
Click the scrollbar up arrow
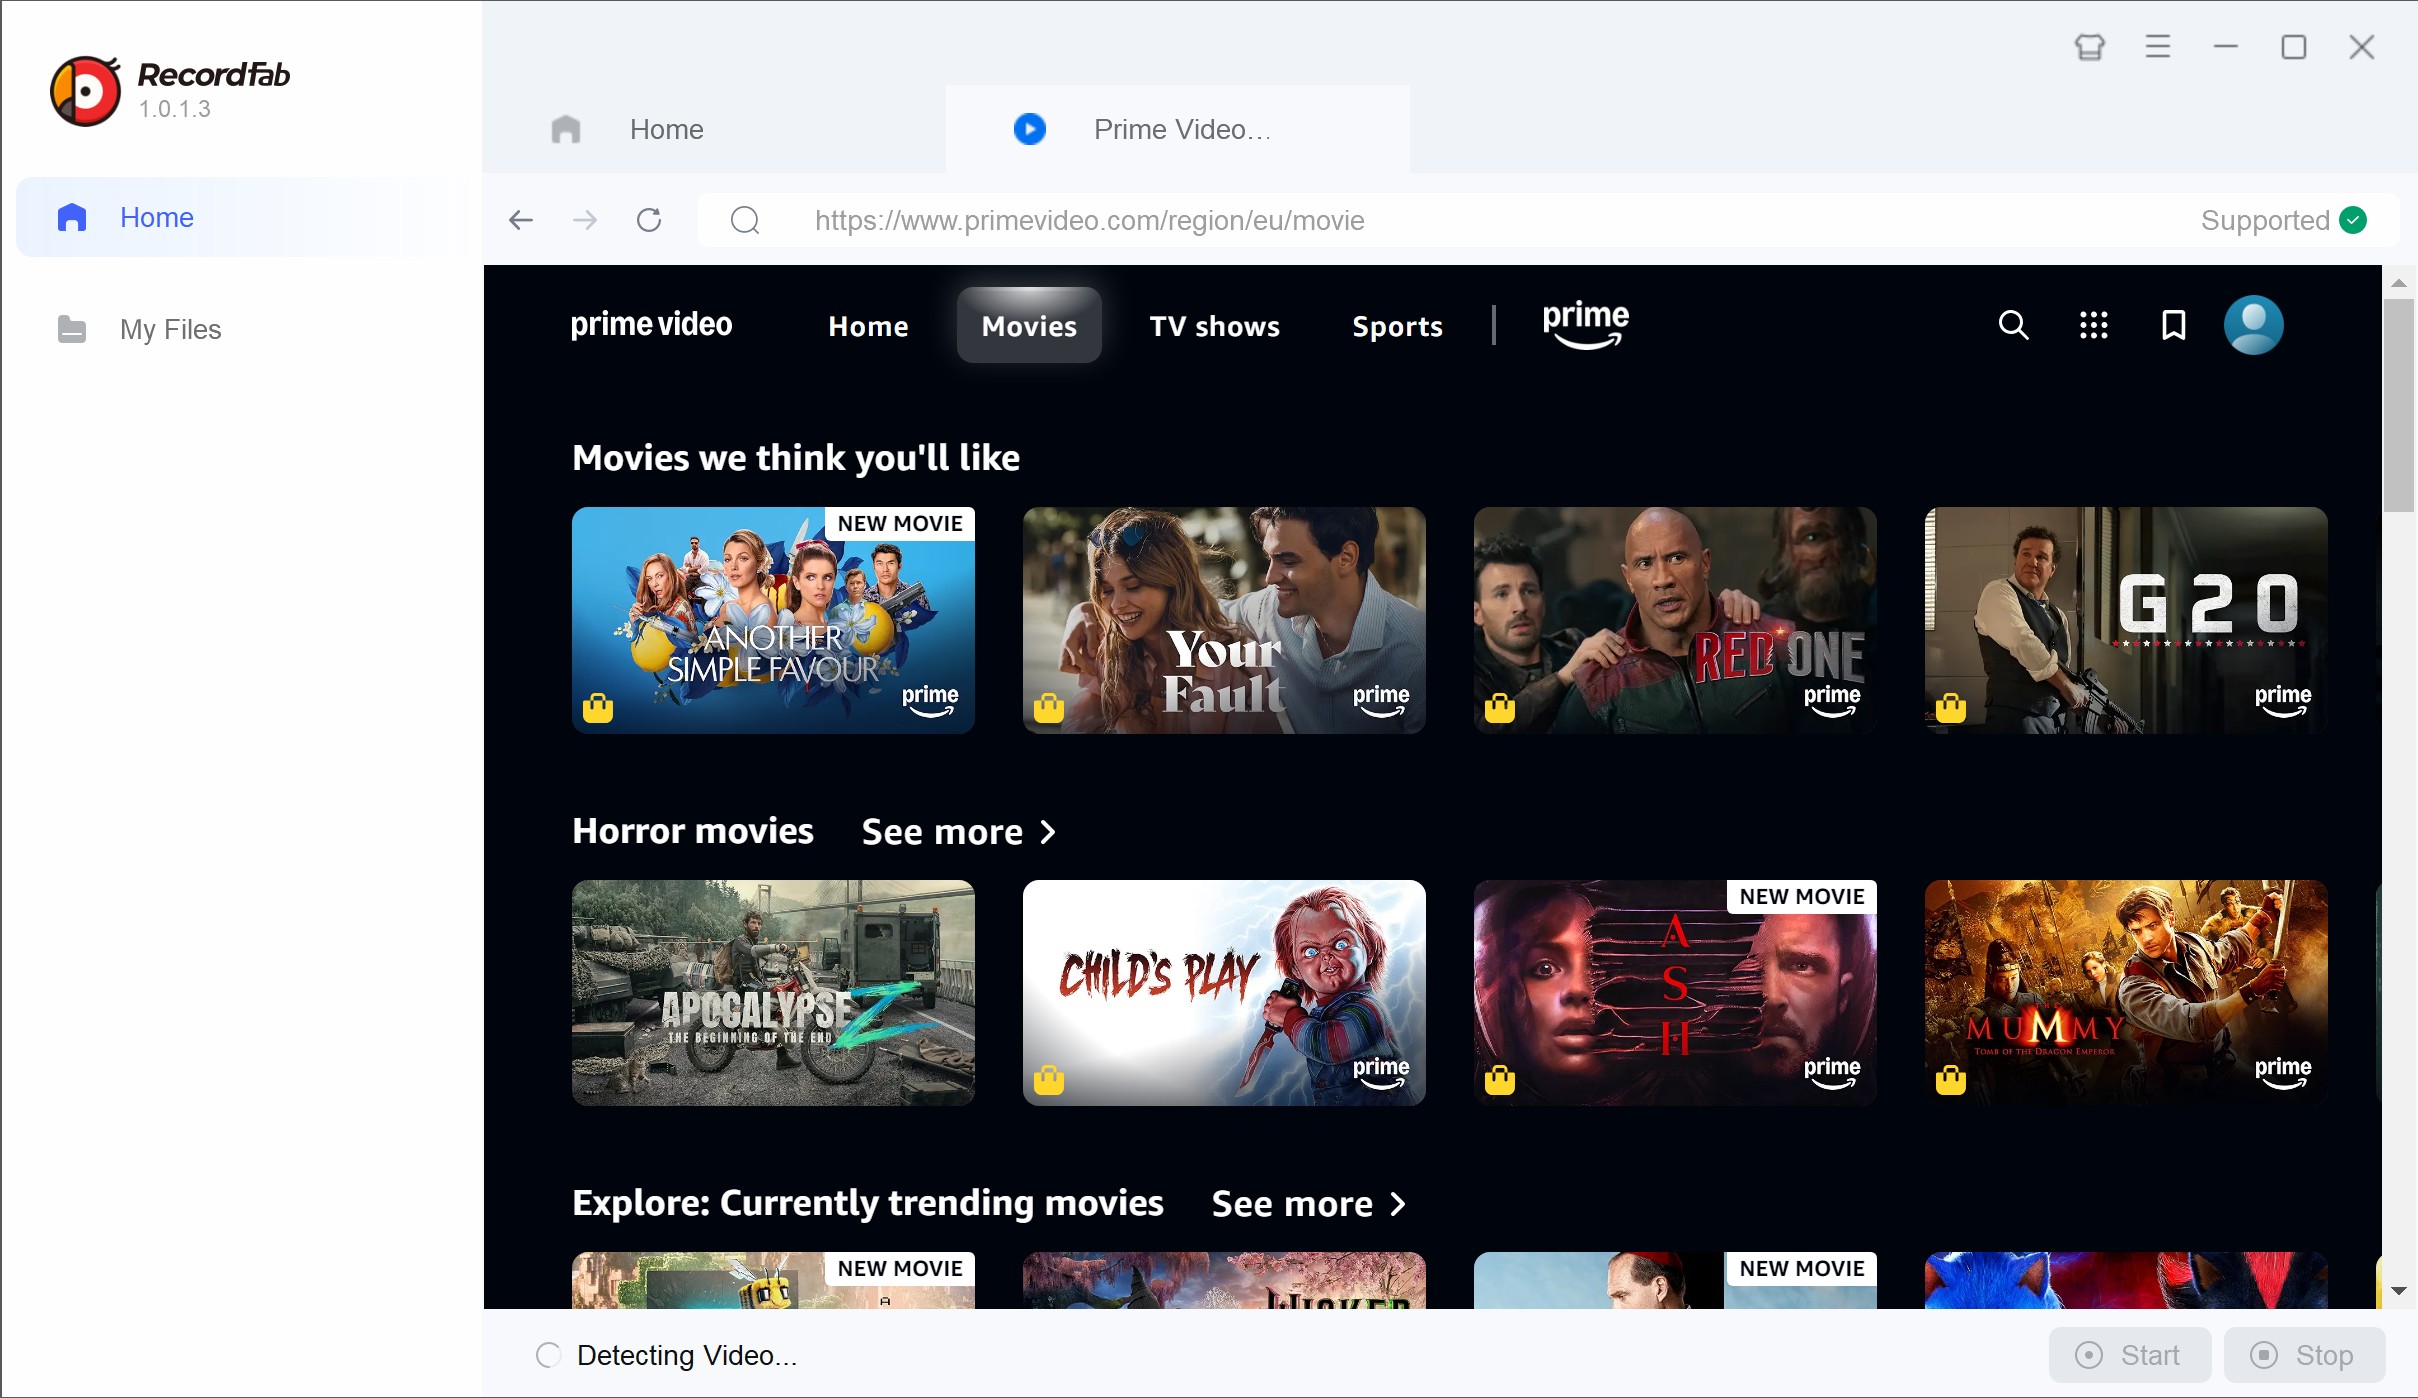[x=2399, y=283]
